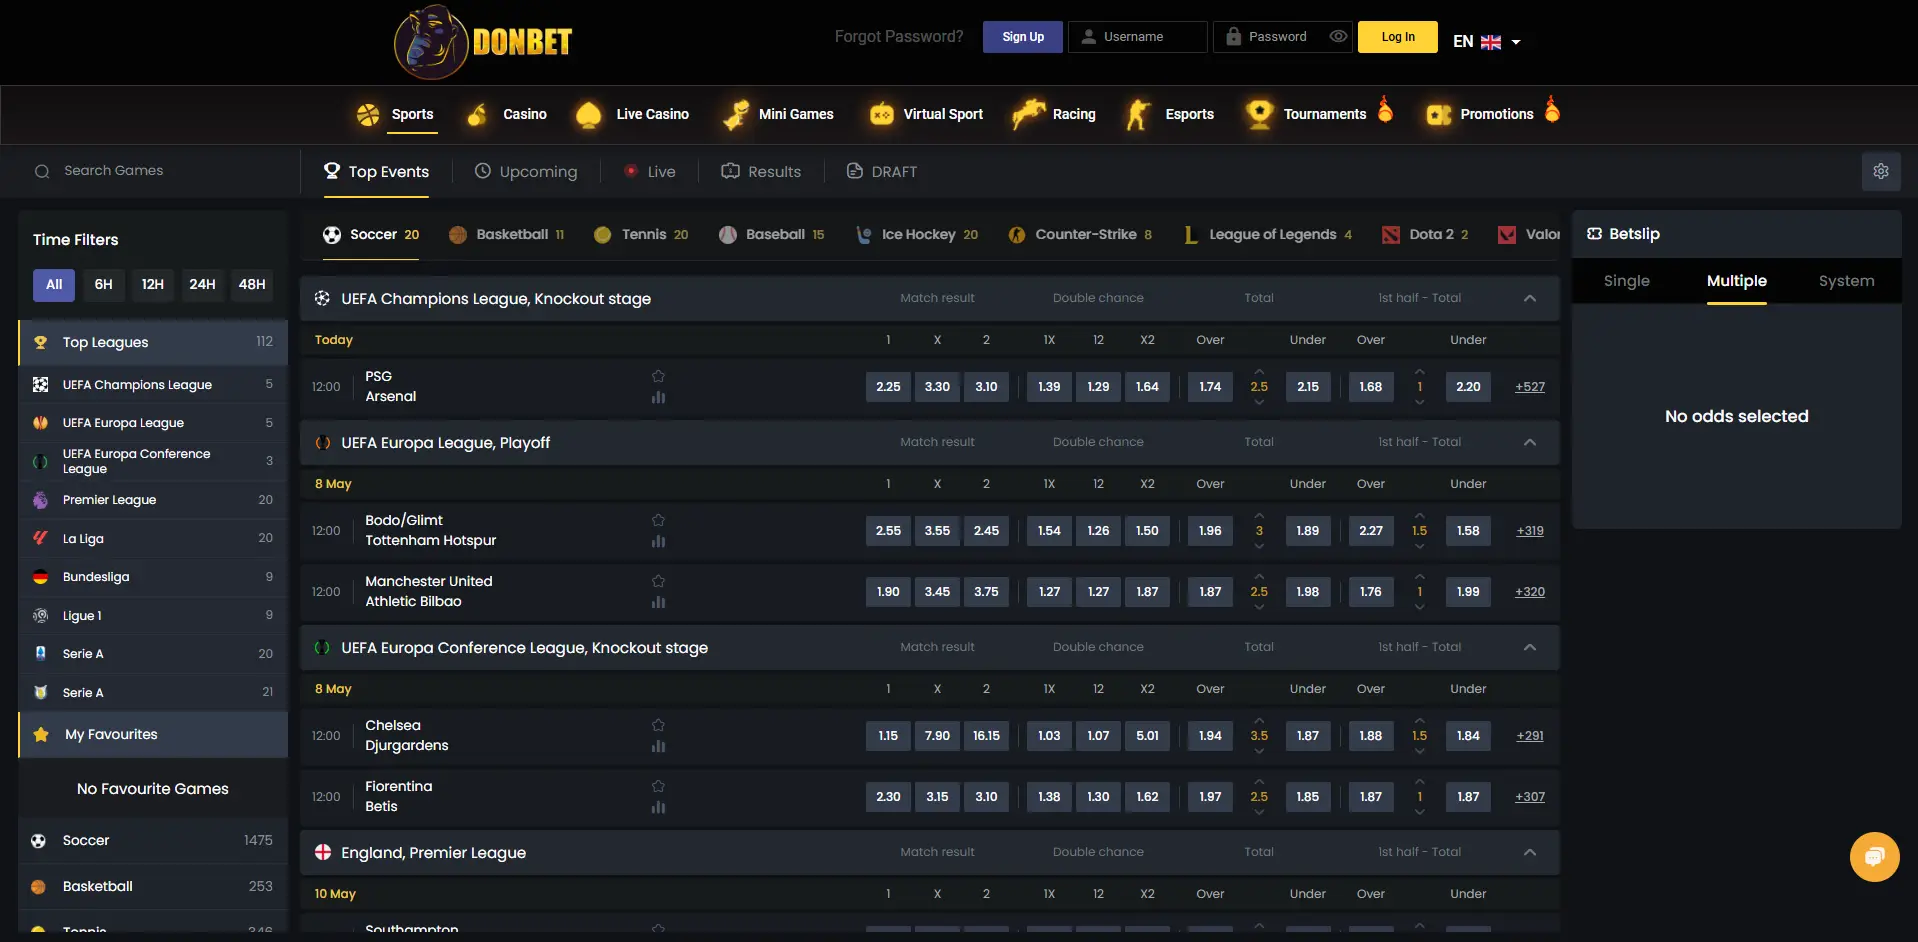Select the 6H time filter
This screenshot has width=1918, height=942.
tap(103, 285)
